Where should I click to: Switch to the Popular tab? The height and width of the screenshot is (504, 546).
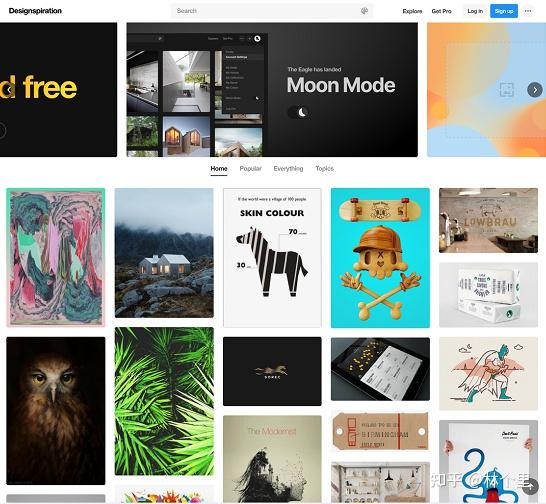click(x=250, y=169)
